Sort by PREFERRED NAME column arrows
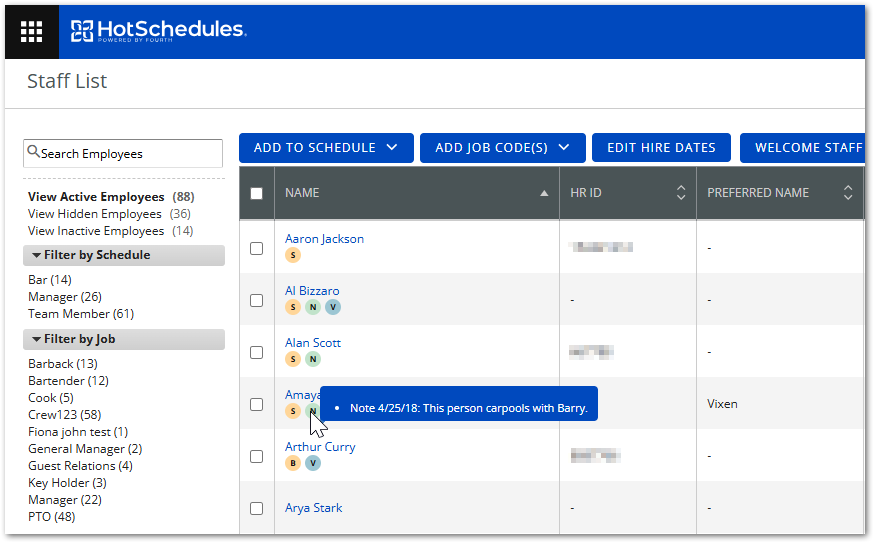The width and height of the screenshot is (874, 543). (848, 193)
